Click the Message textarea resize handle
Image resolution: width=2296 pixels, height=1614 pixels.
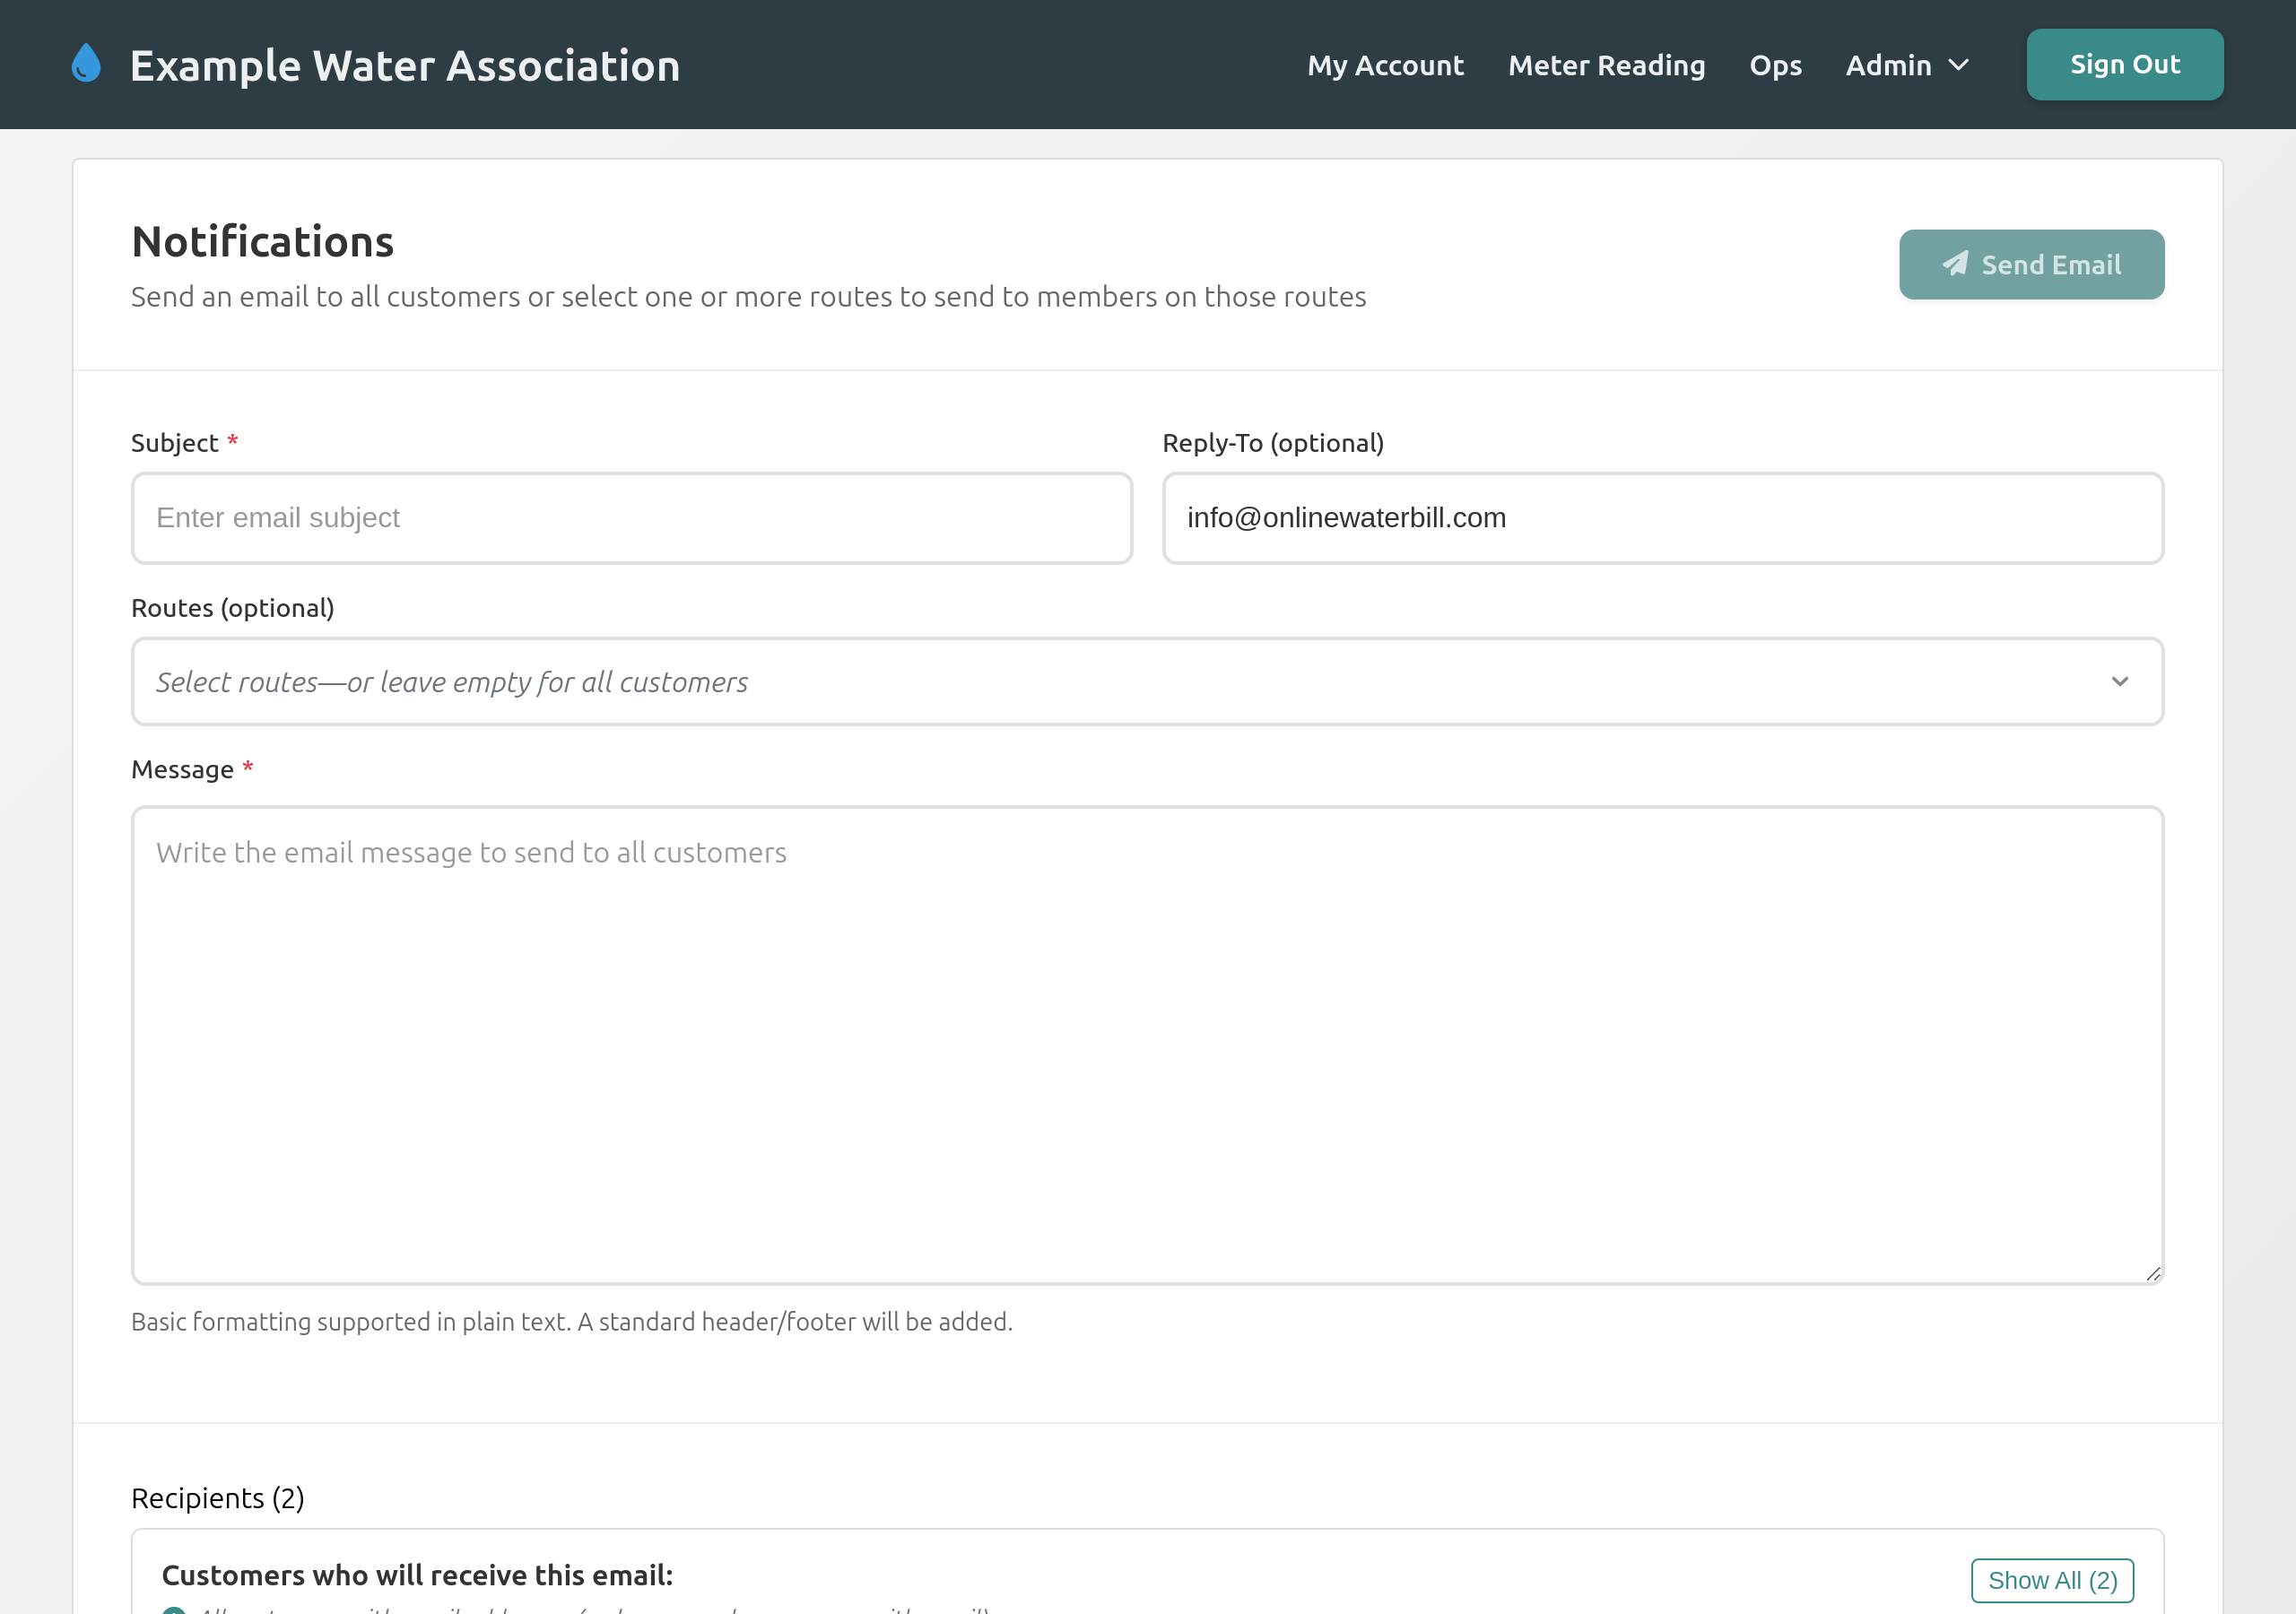(2153, 1273)
